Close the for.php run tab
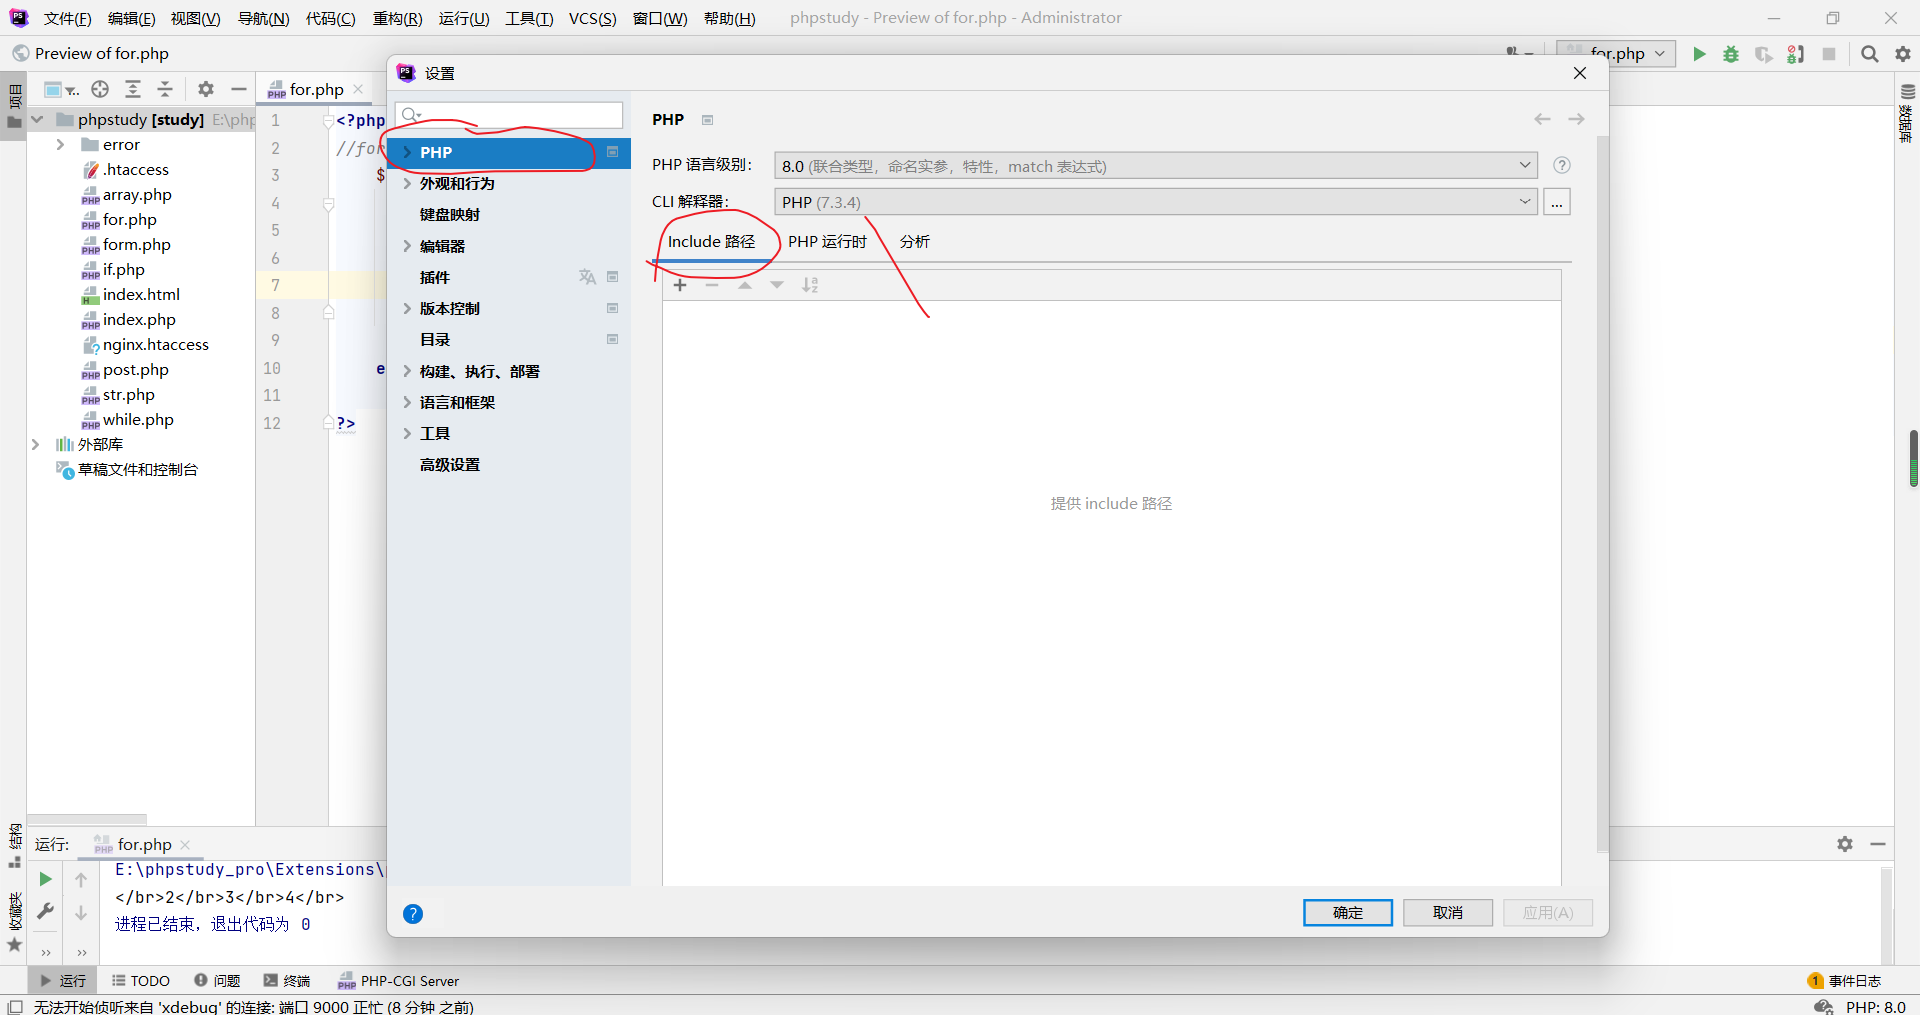Viewport: 1920px width, 1015px height. [185, 845]
